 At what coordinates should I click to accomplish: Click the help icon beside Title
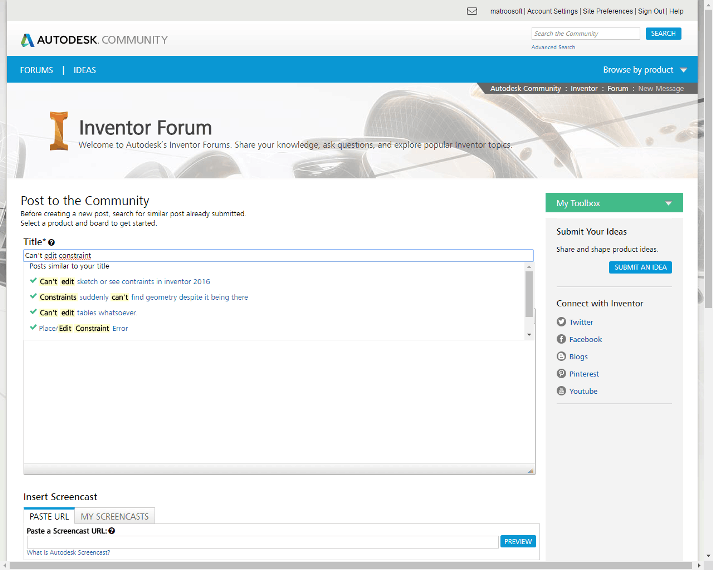51,243
